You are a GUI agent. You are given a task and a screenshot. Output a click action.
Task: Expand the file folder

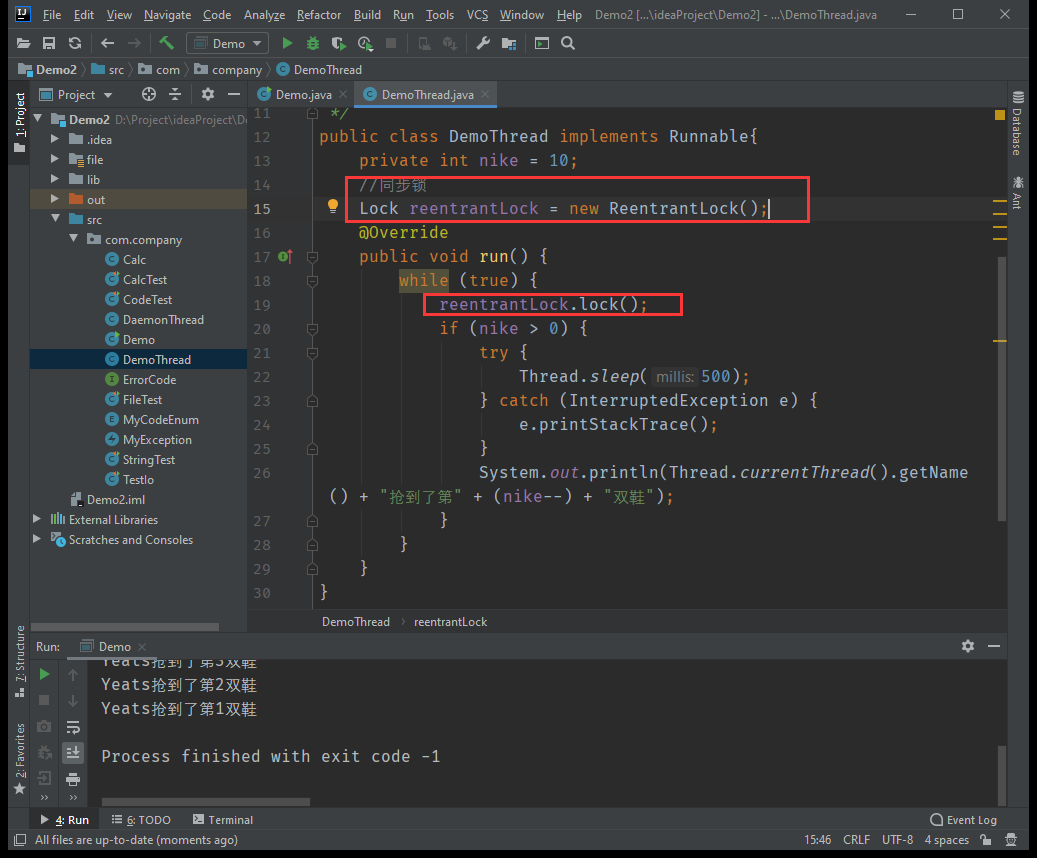point(56,159)
